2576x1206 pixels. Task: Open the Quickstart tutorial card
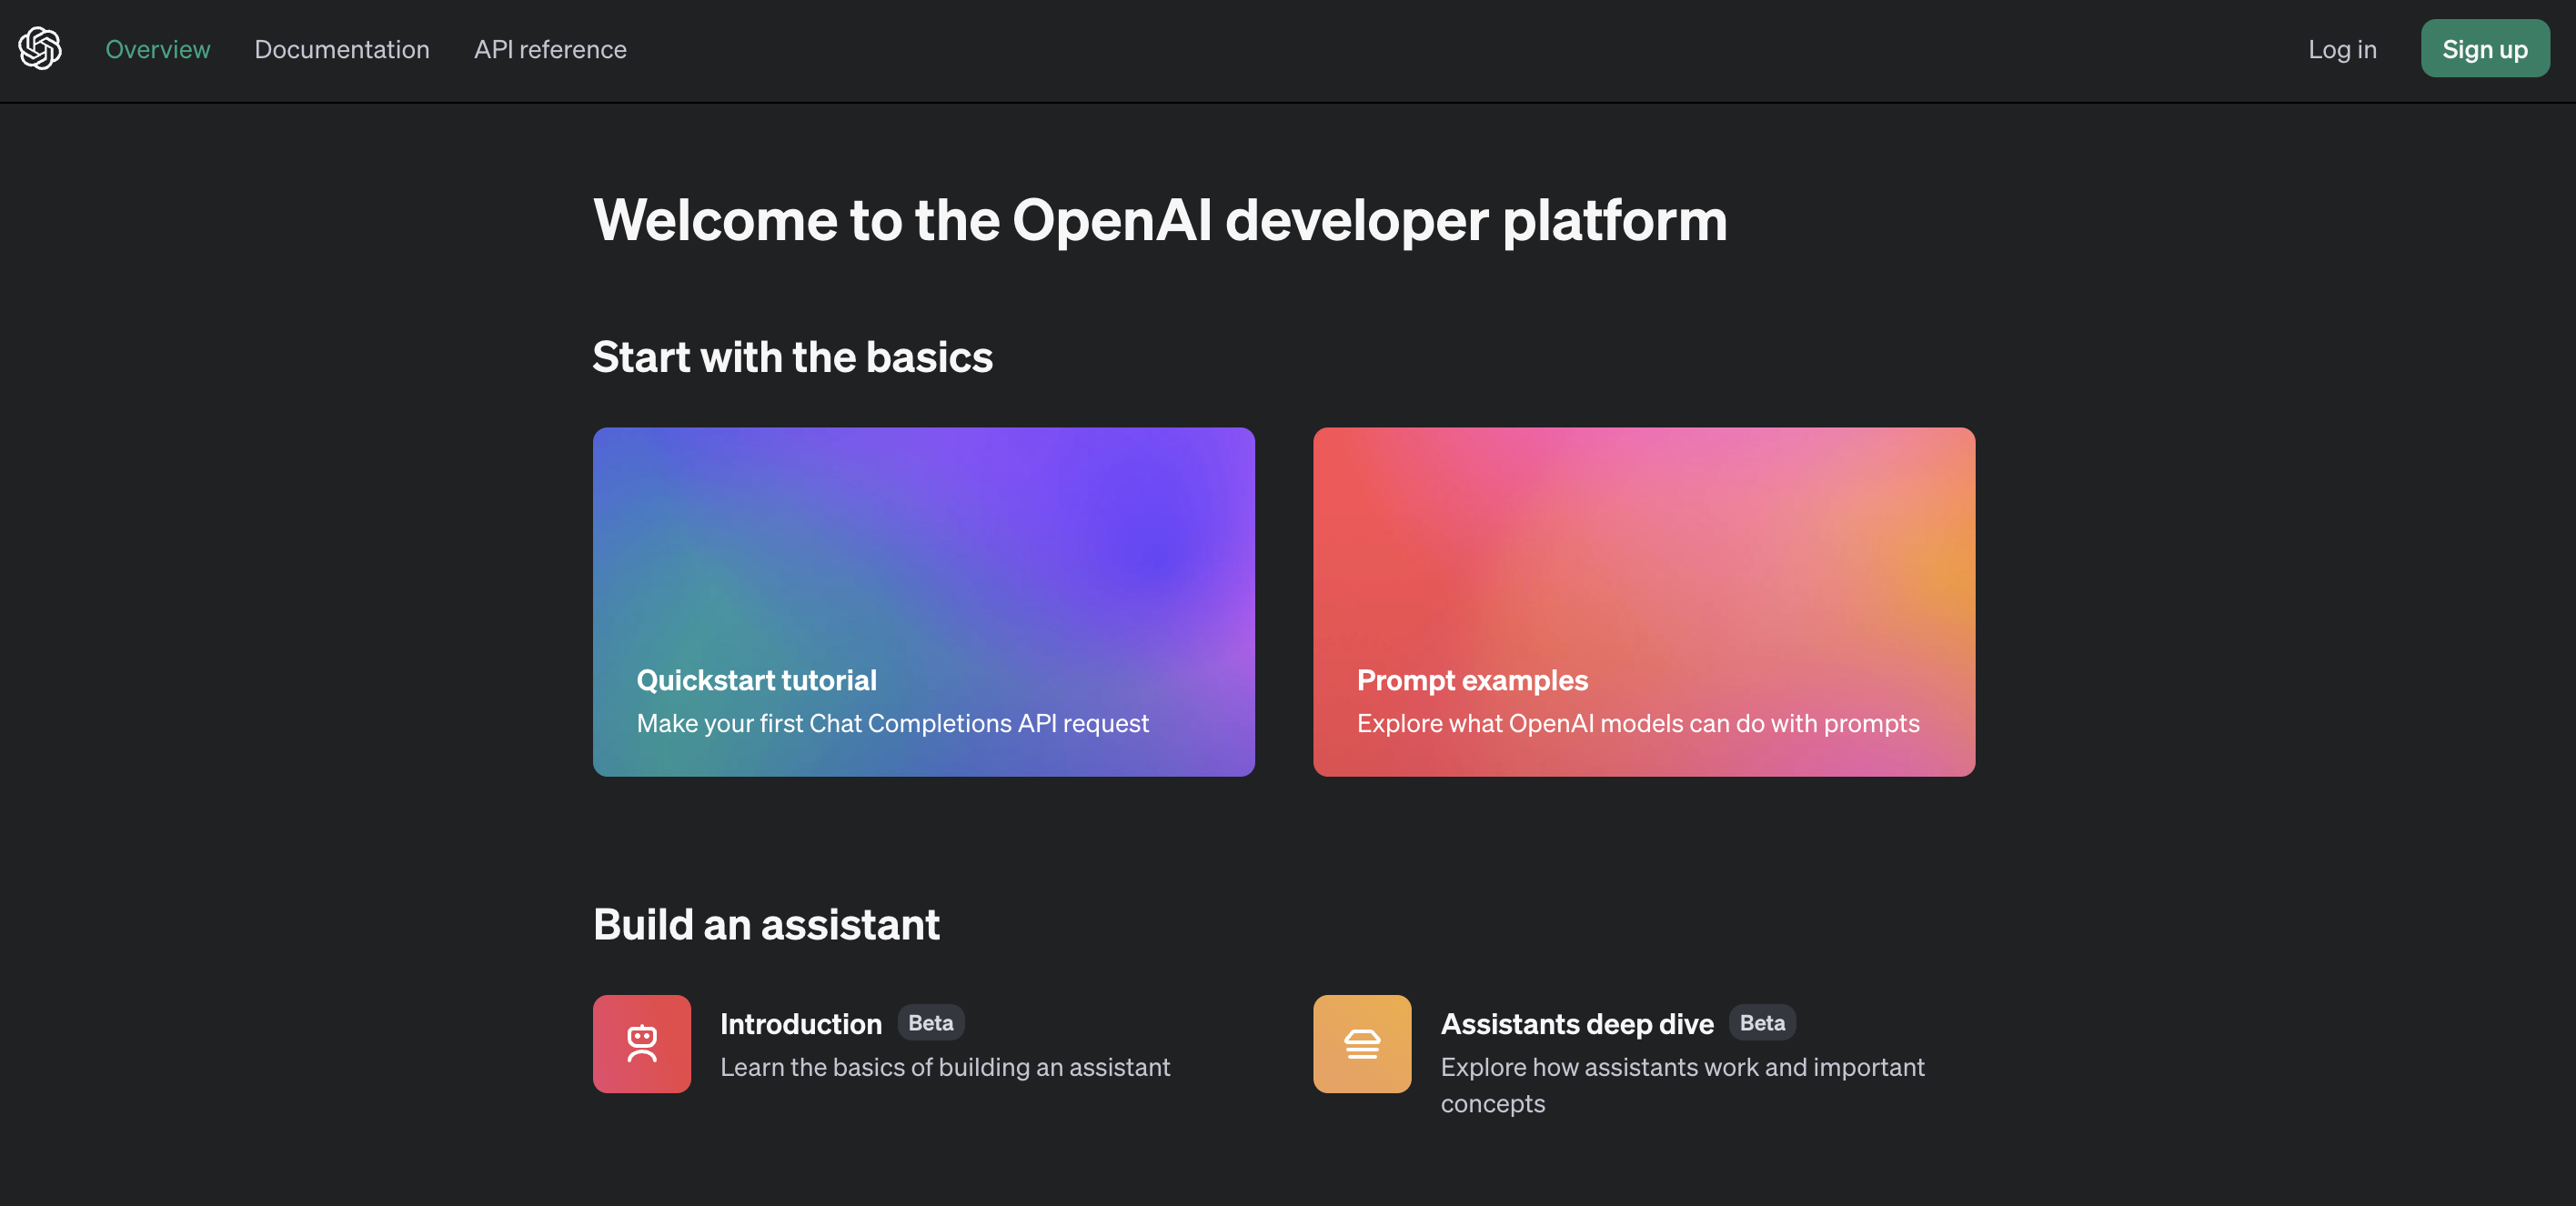point(923,602)
